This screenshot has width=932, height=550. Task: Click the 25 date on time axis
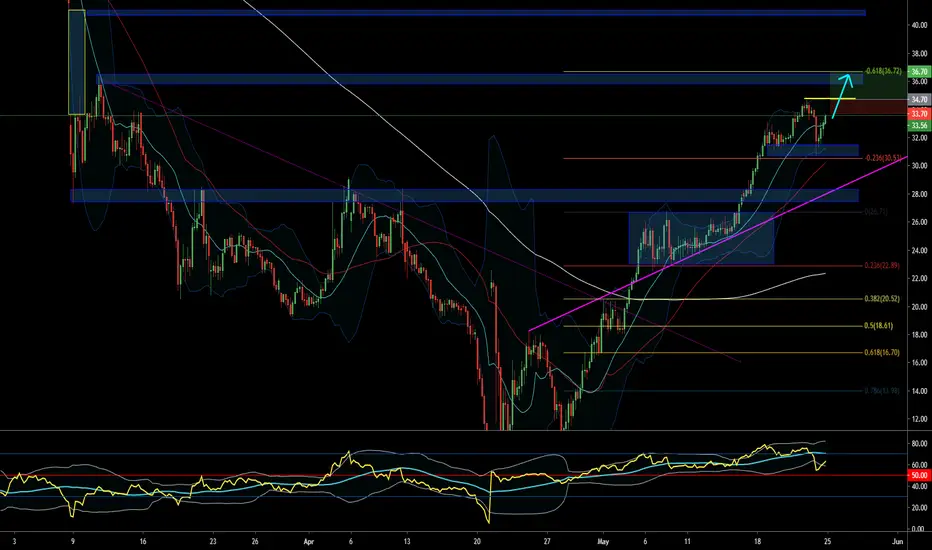coord(827,542)
